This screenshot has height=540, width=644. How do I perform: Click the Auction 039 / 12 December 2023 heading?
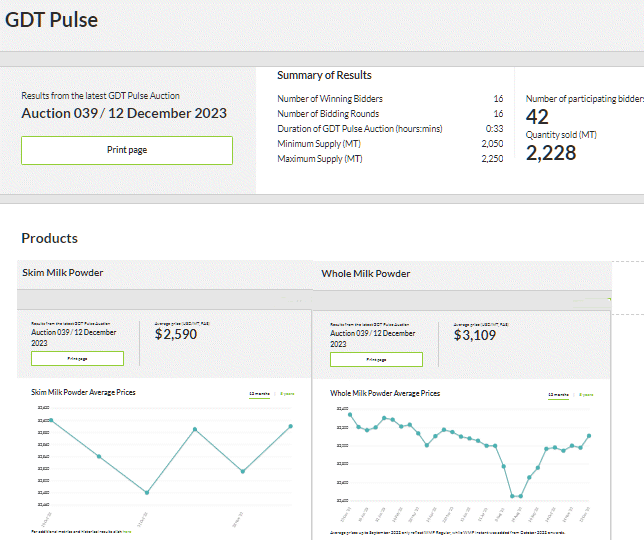[124, 113]
